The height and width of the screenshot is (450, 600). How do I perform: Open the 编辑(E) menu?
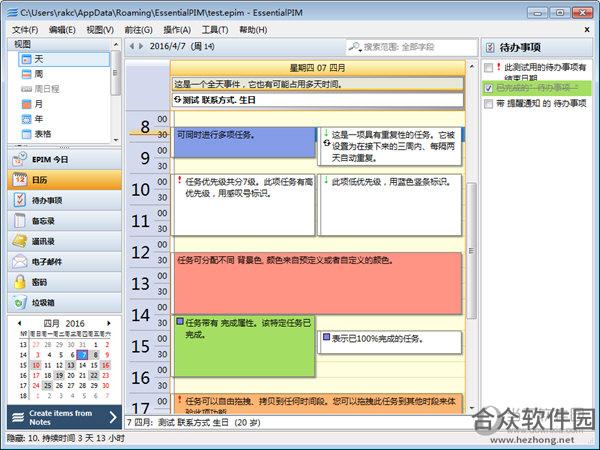[62, 30]
